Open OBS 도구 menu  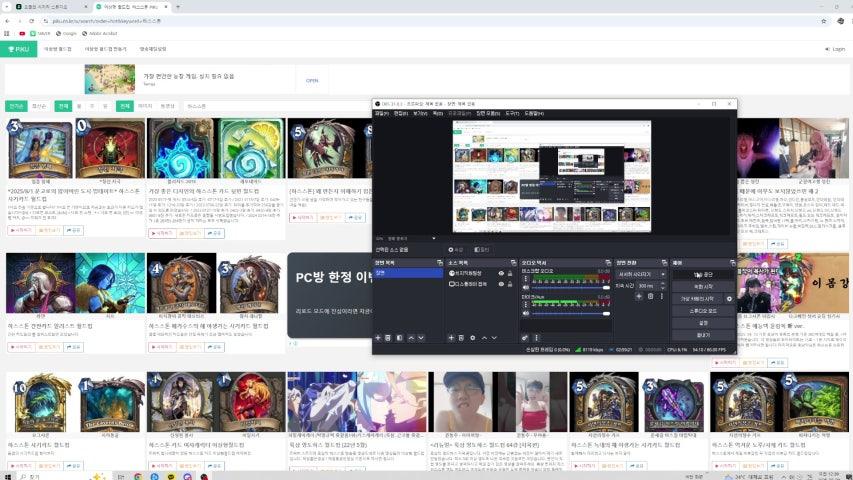coord(512,113)
